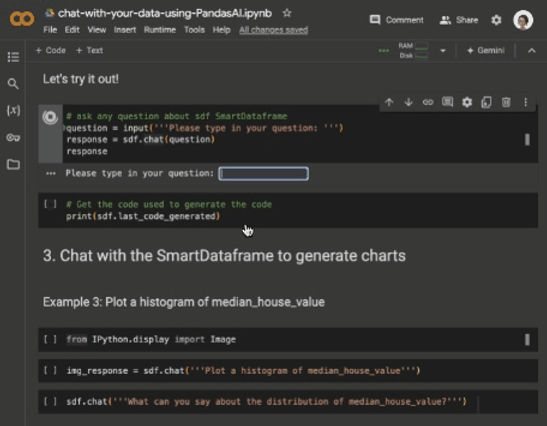Stop the running cell execution button
The height and width of the screenshot is (426, 547).
click(50, 117)
